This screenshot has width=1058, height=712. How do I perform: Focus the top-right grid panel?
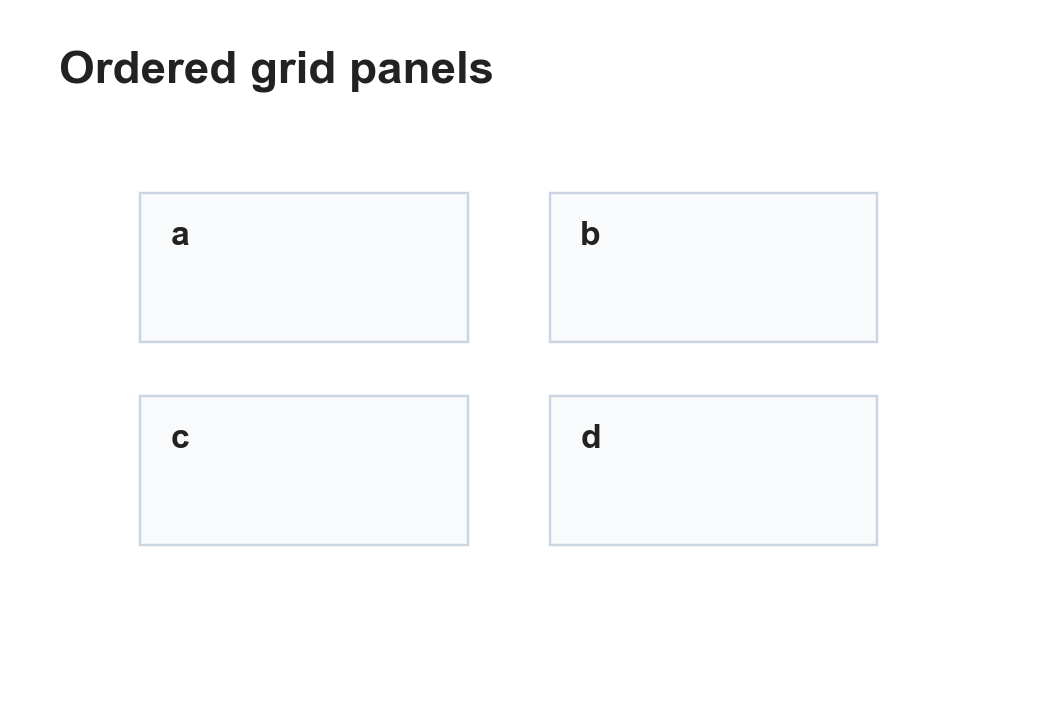(713, 267)
